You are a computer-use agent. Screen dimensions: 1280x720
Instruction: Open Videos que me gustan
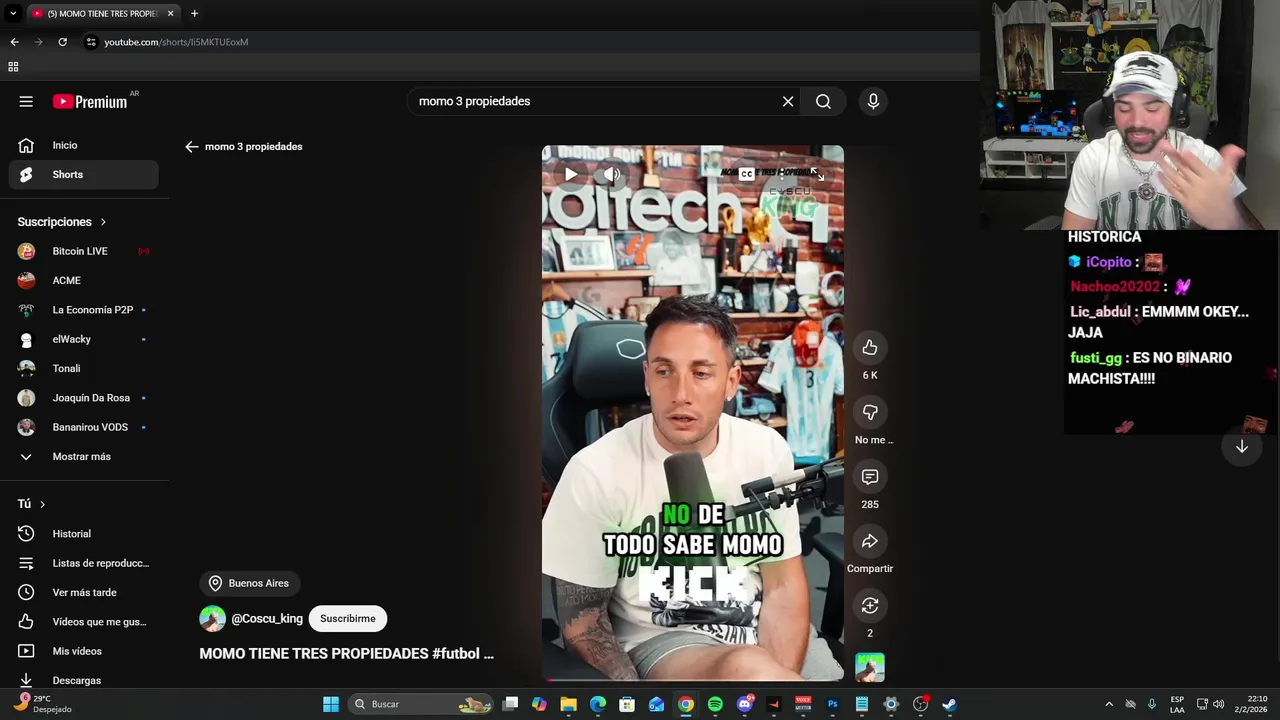(x=84, y=622)
